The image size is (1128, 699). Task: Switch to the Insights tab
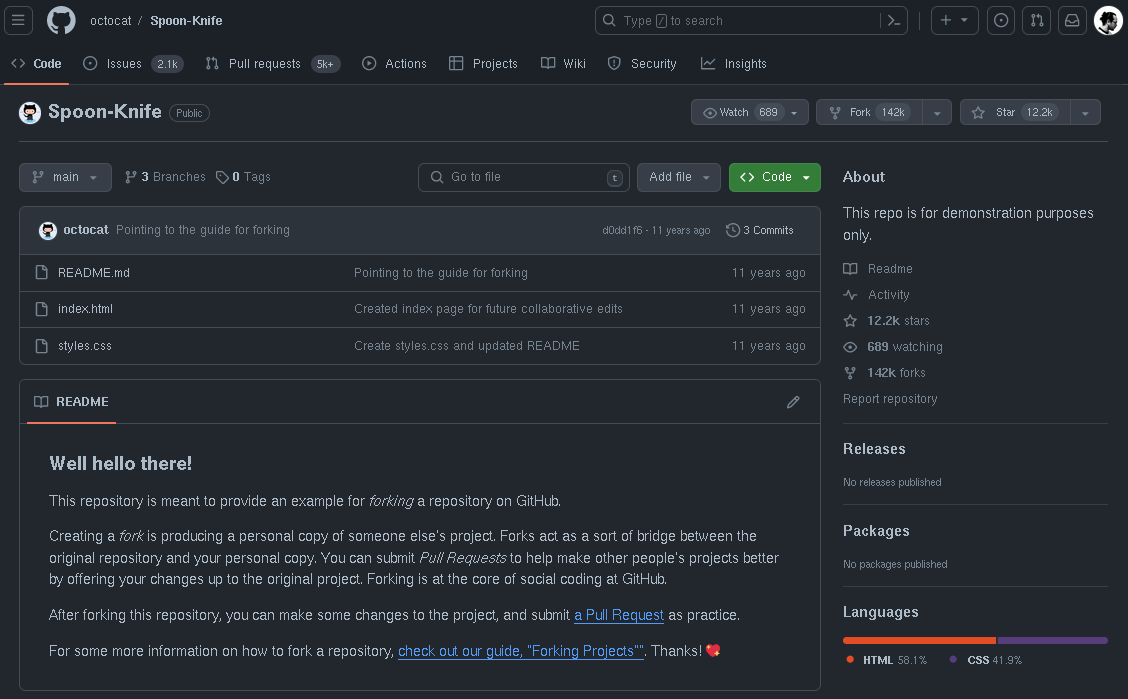point(734,64)
